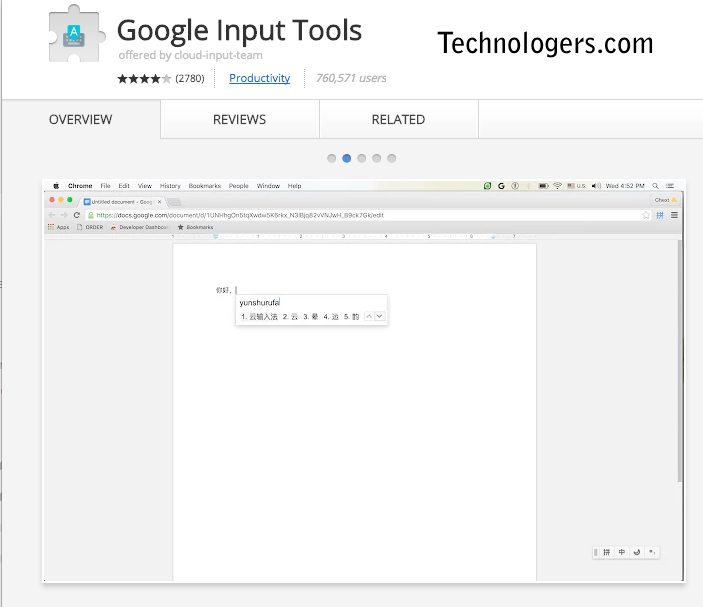Close the 'Untitled document' tab in preview
The height and width of the screenshot is (607, 703).
(159, 202)
